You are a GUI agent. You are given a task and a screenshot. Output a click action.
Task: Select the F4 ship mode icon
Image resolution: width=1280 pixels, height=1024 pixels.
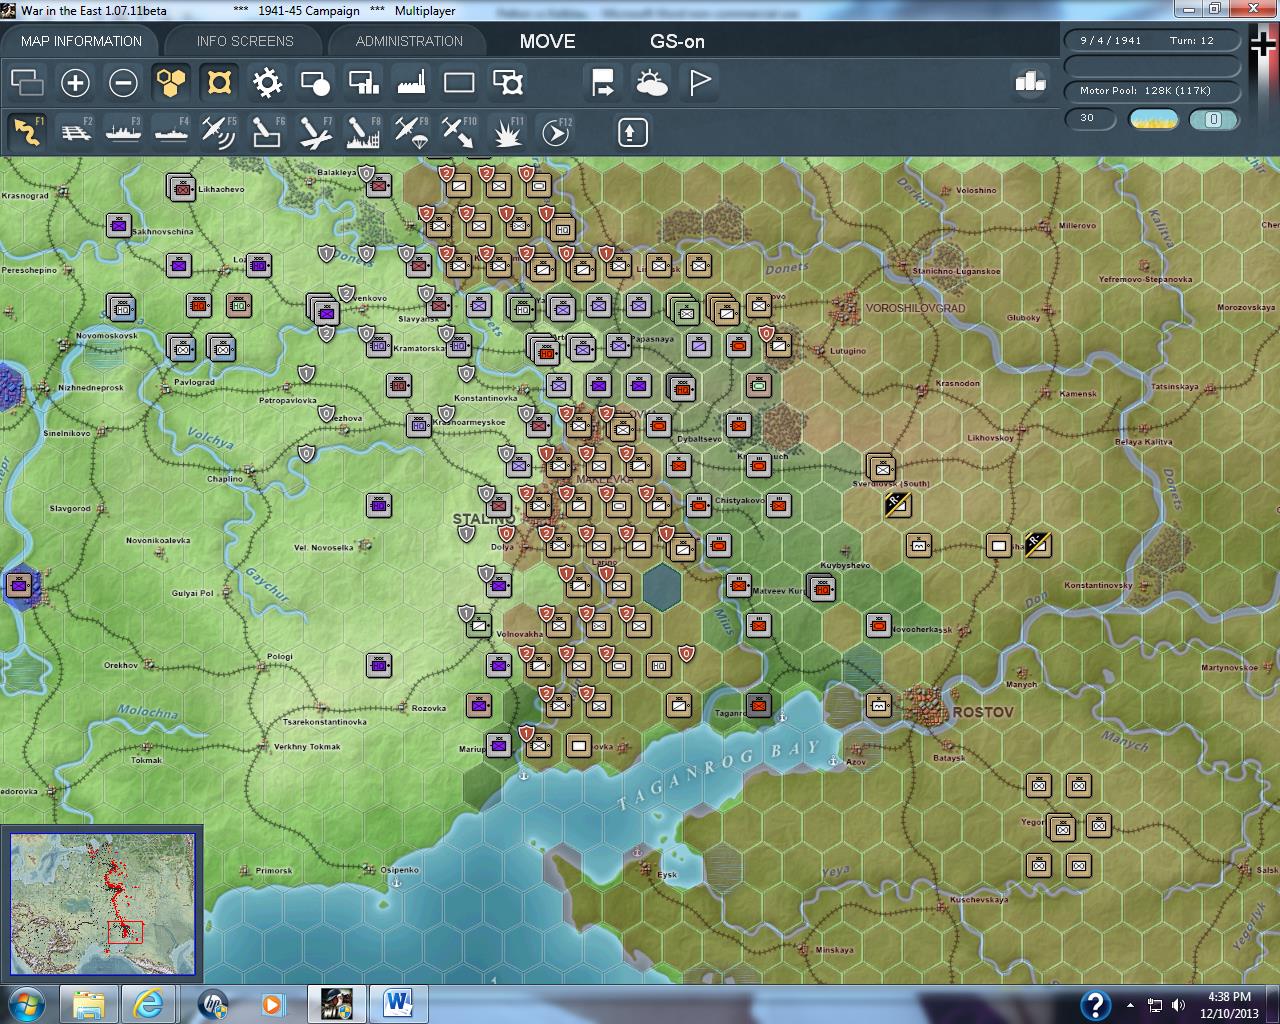point(171,132)
